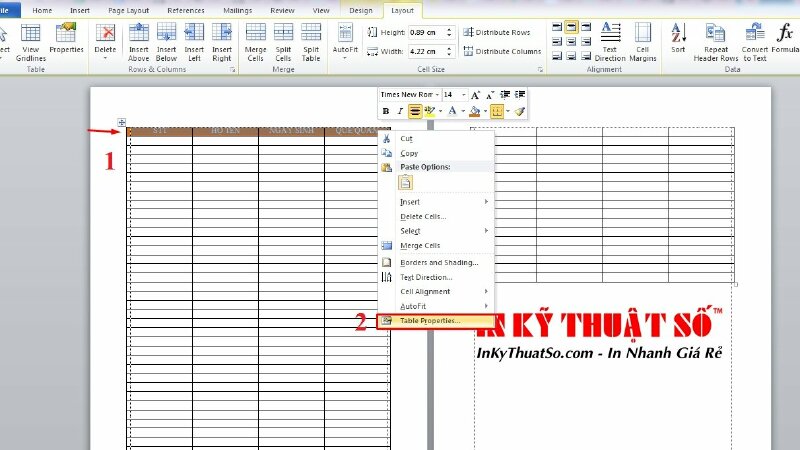Click Cell Margins button
This screenshot has width=800, height=450.
[x=643, y=42]
